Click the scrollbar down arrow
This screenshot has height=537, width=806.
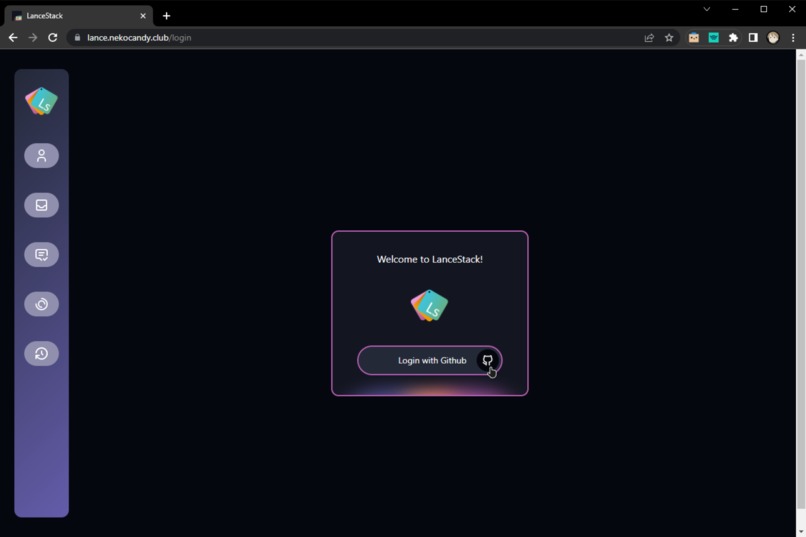[801, 532]
